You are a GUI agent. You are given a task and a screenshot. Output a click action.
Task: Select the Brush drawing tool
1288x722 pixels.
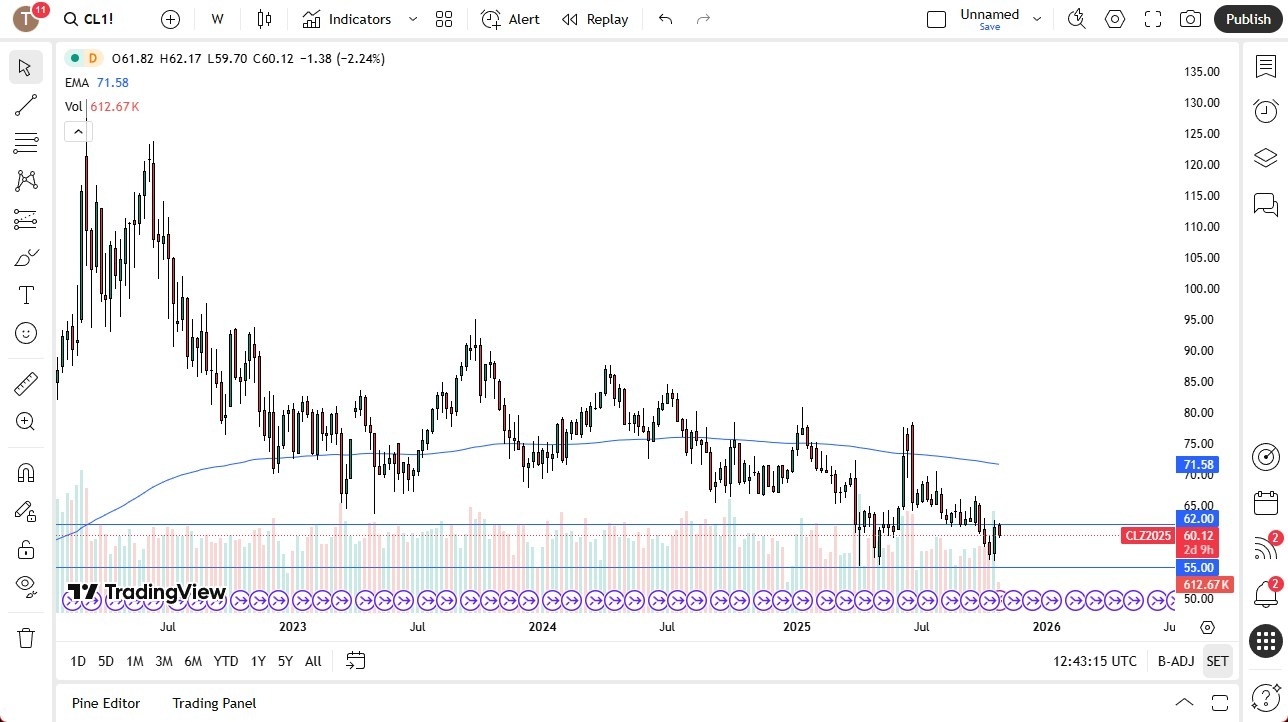tap(25, 257)
